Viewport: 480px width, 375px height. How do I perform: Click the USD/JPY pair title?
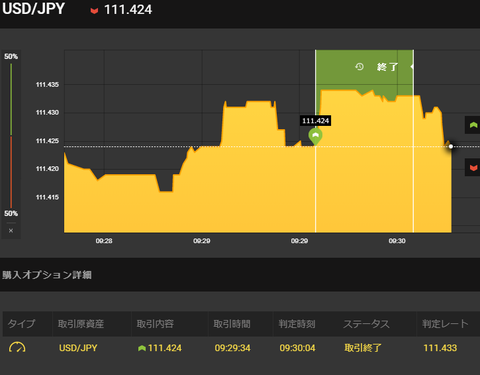(33, 9)
